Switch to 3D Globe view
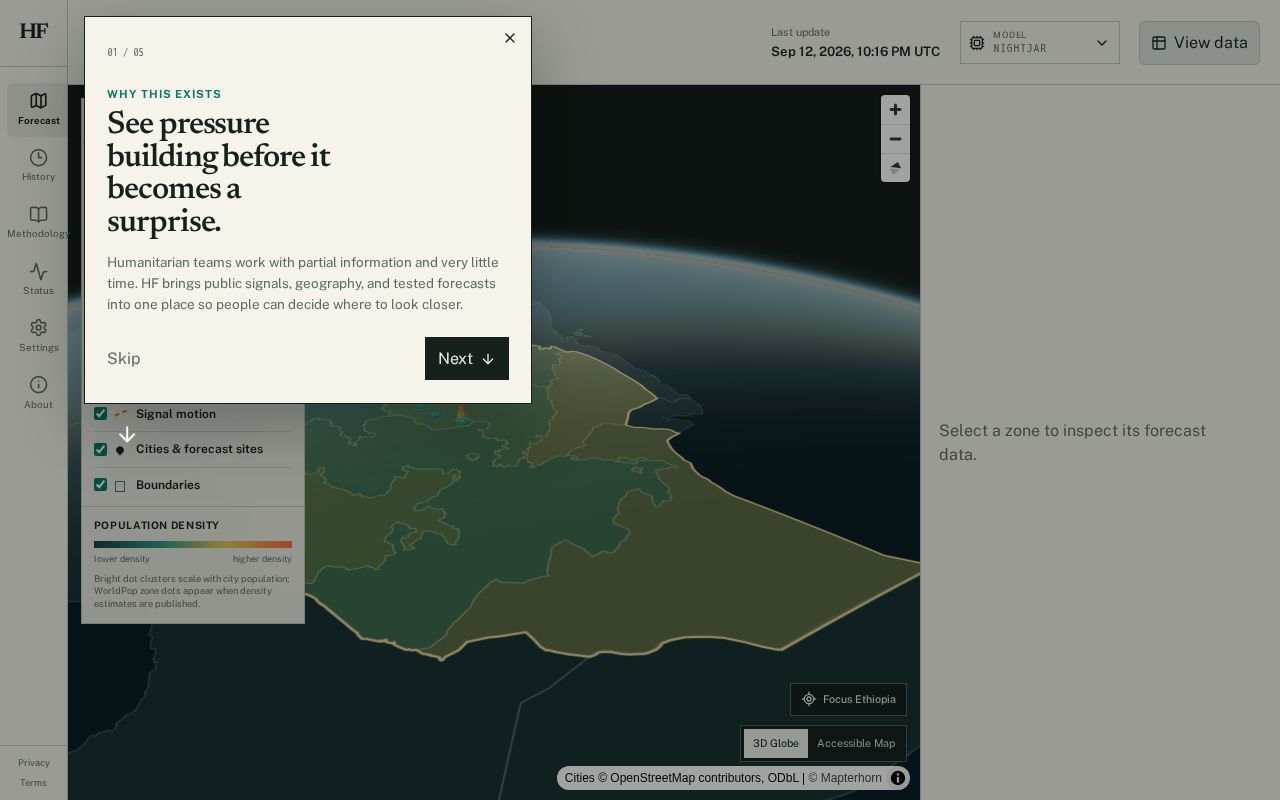The image size is (1280, 800). (x=776, y=743)
